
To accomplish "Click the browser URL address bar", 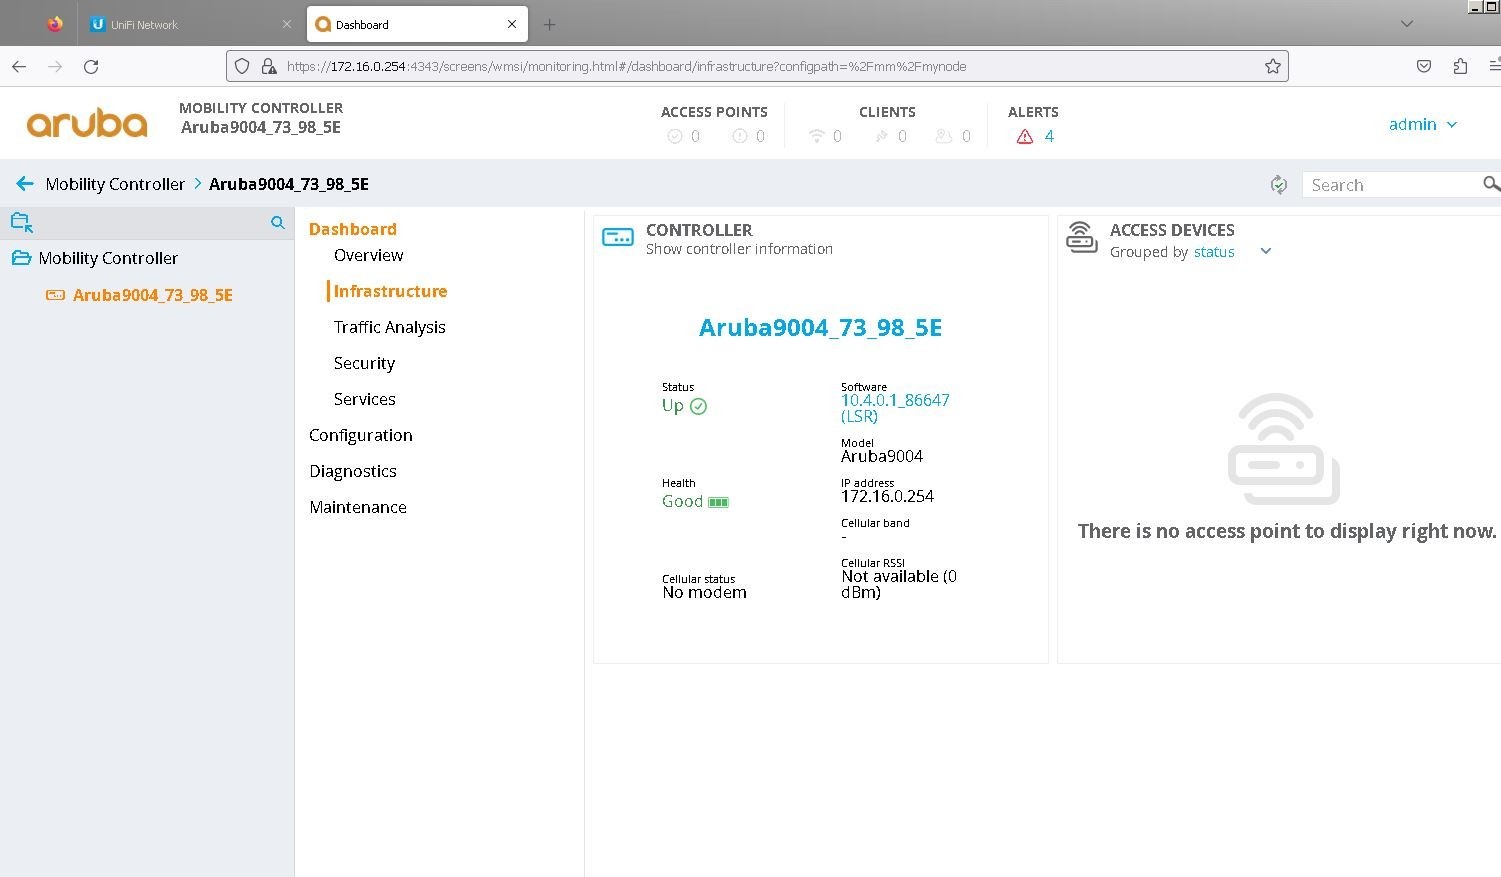I will pos(757,66).
